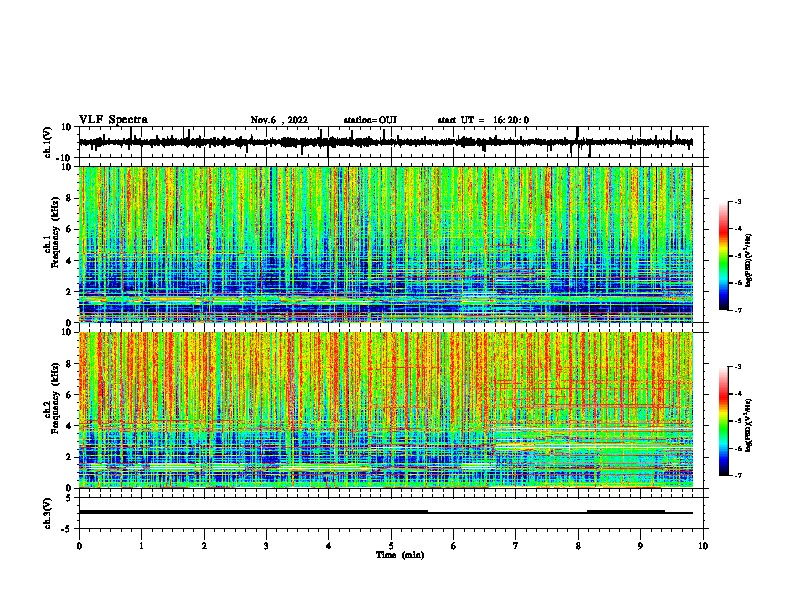Click the "-7" label on ch.1 color bar
This screenshot has height=612, width=792.
coord(737,310)
